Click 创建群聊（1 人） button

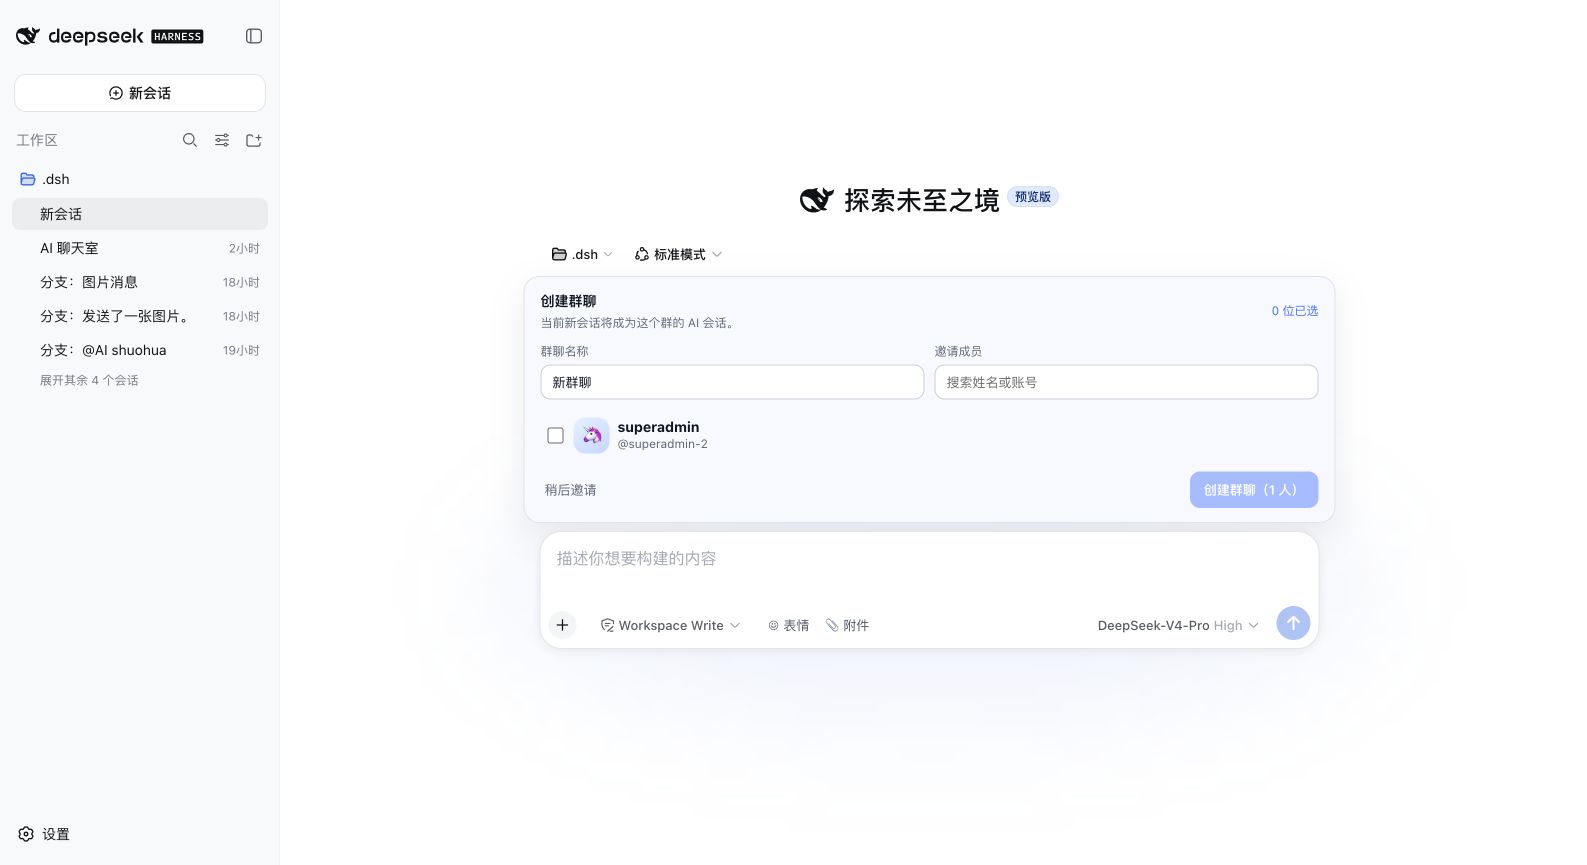[x=1254, y=490]
